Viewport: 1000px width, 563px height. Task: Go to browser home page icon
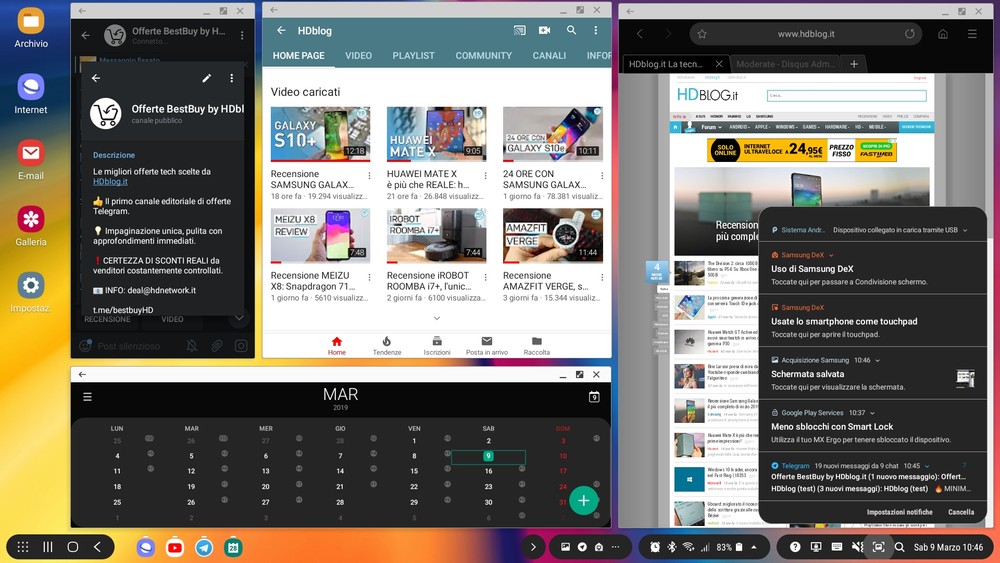(x=943, y=34)
